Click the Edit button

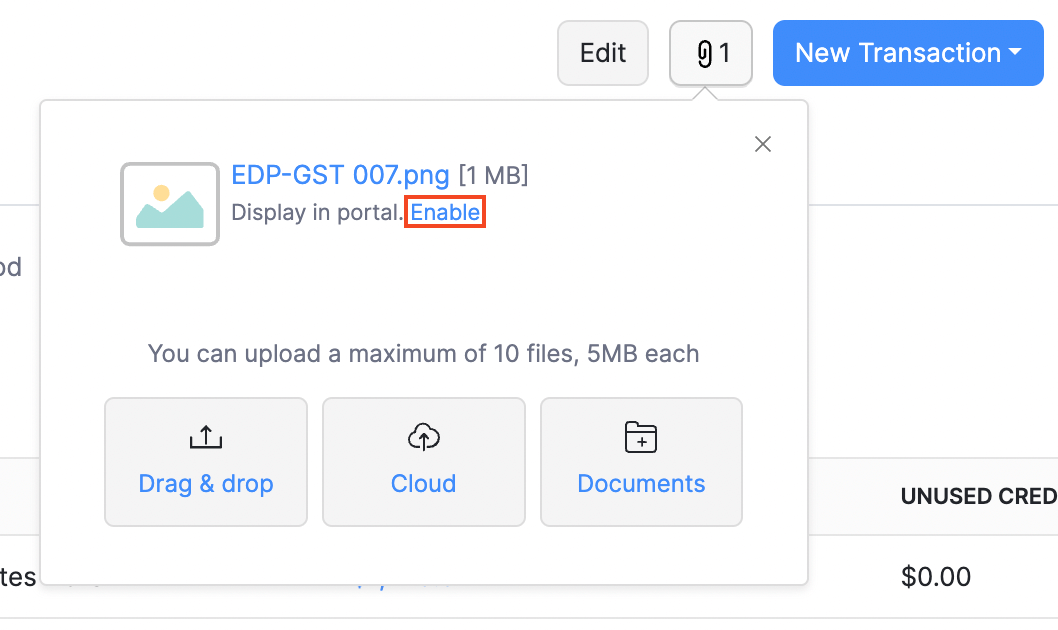coord(603,53)
